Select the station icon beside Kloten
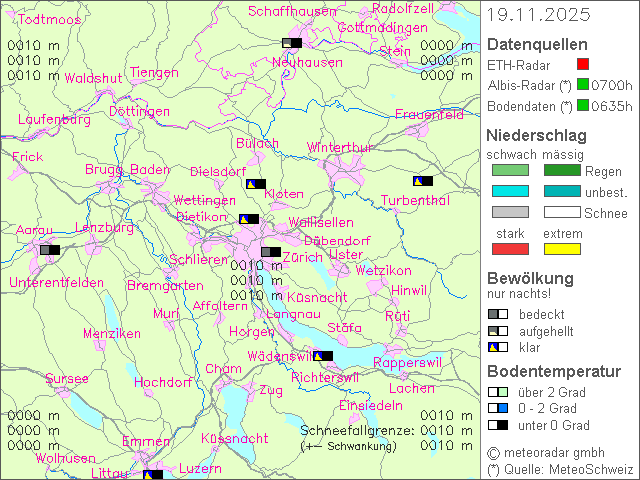This screenshot has height=480, width=640. [x=257, y=184]
